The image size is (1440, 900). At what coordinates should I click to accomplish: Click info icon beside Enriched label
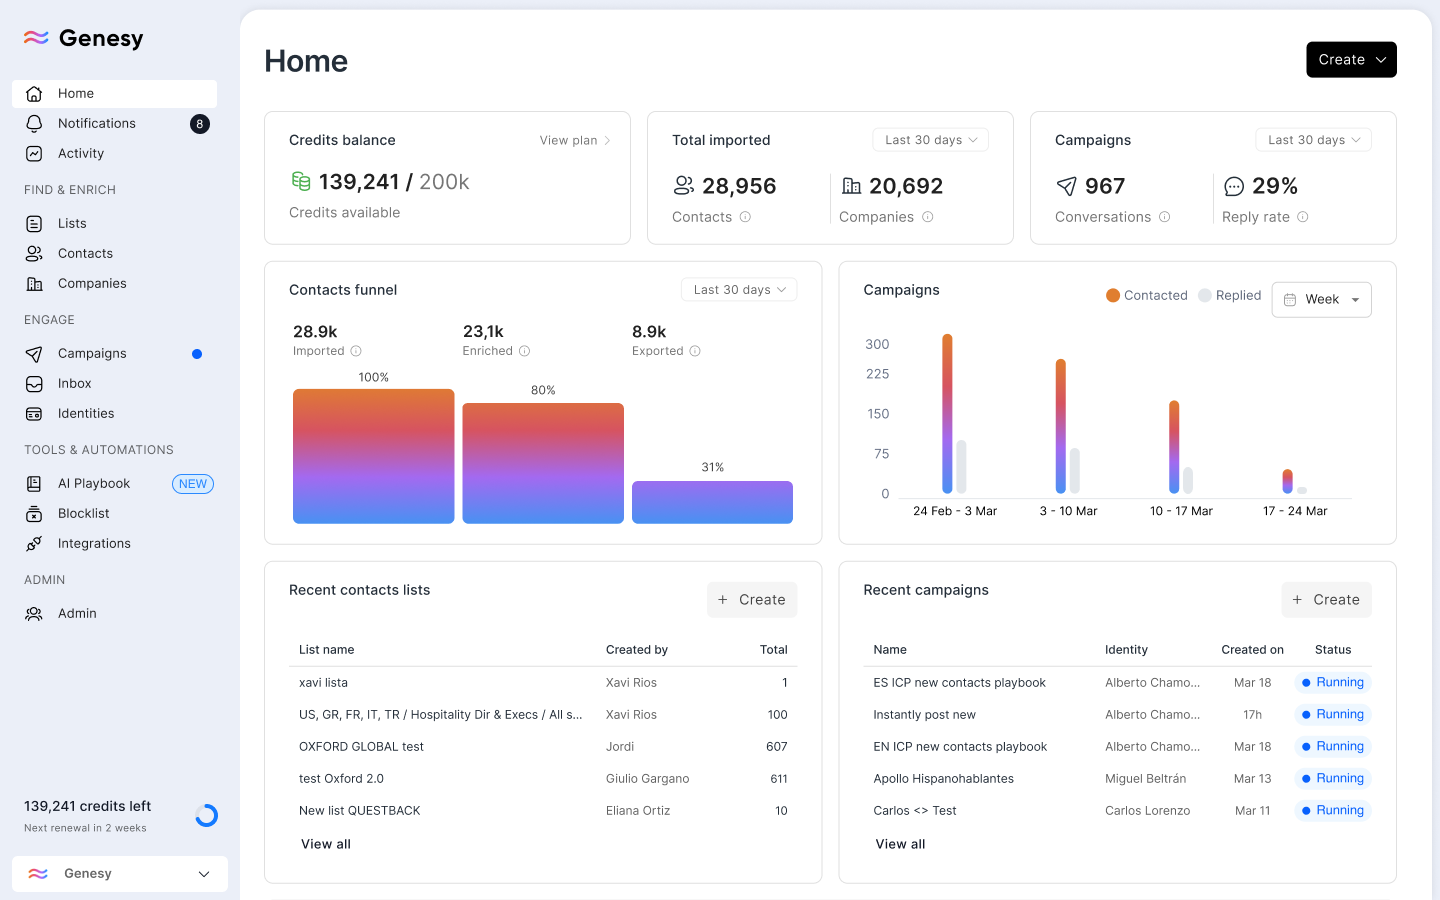pos(524,351)
